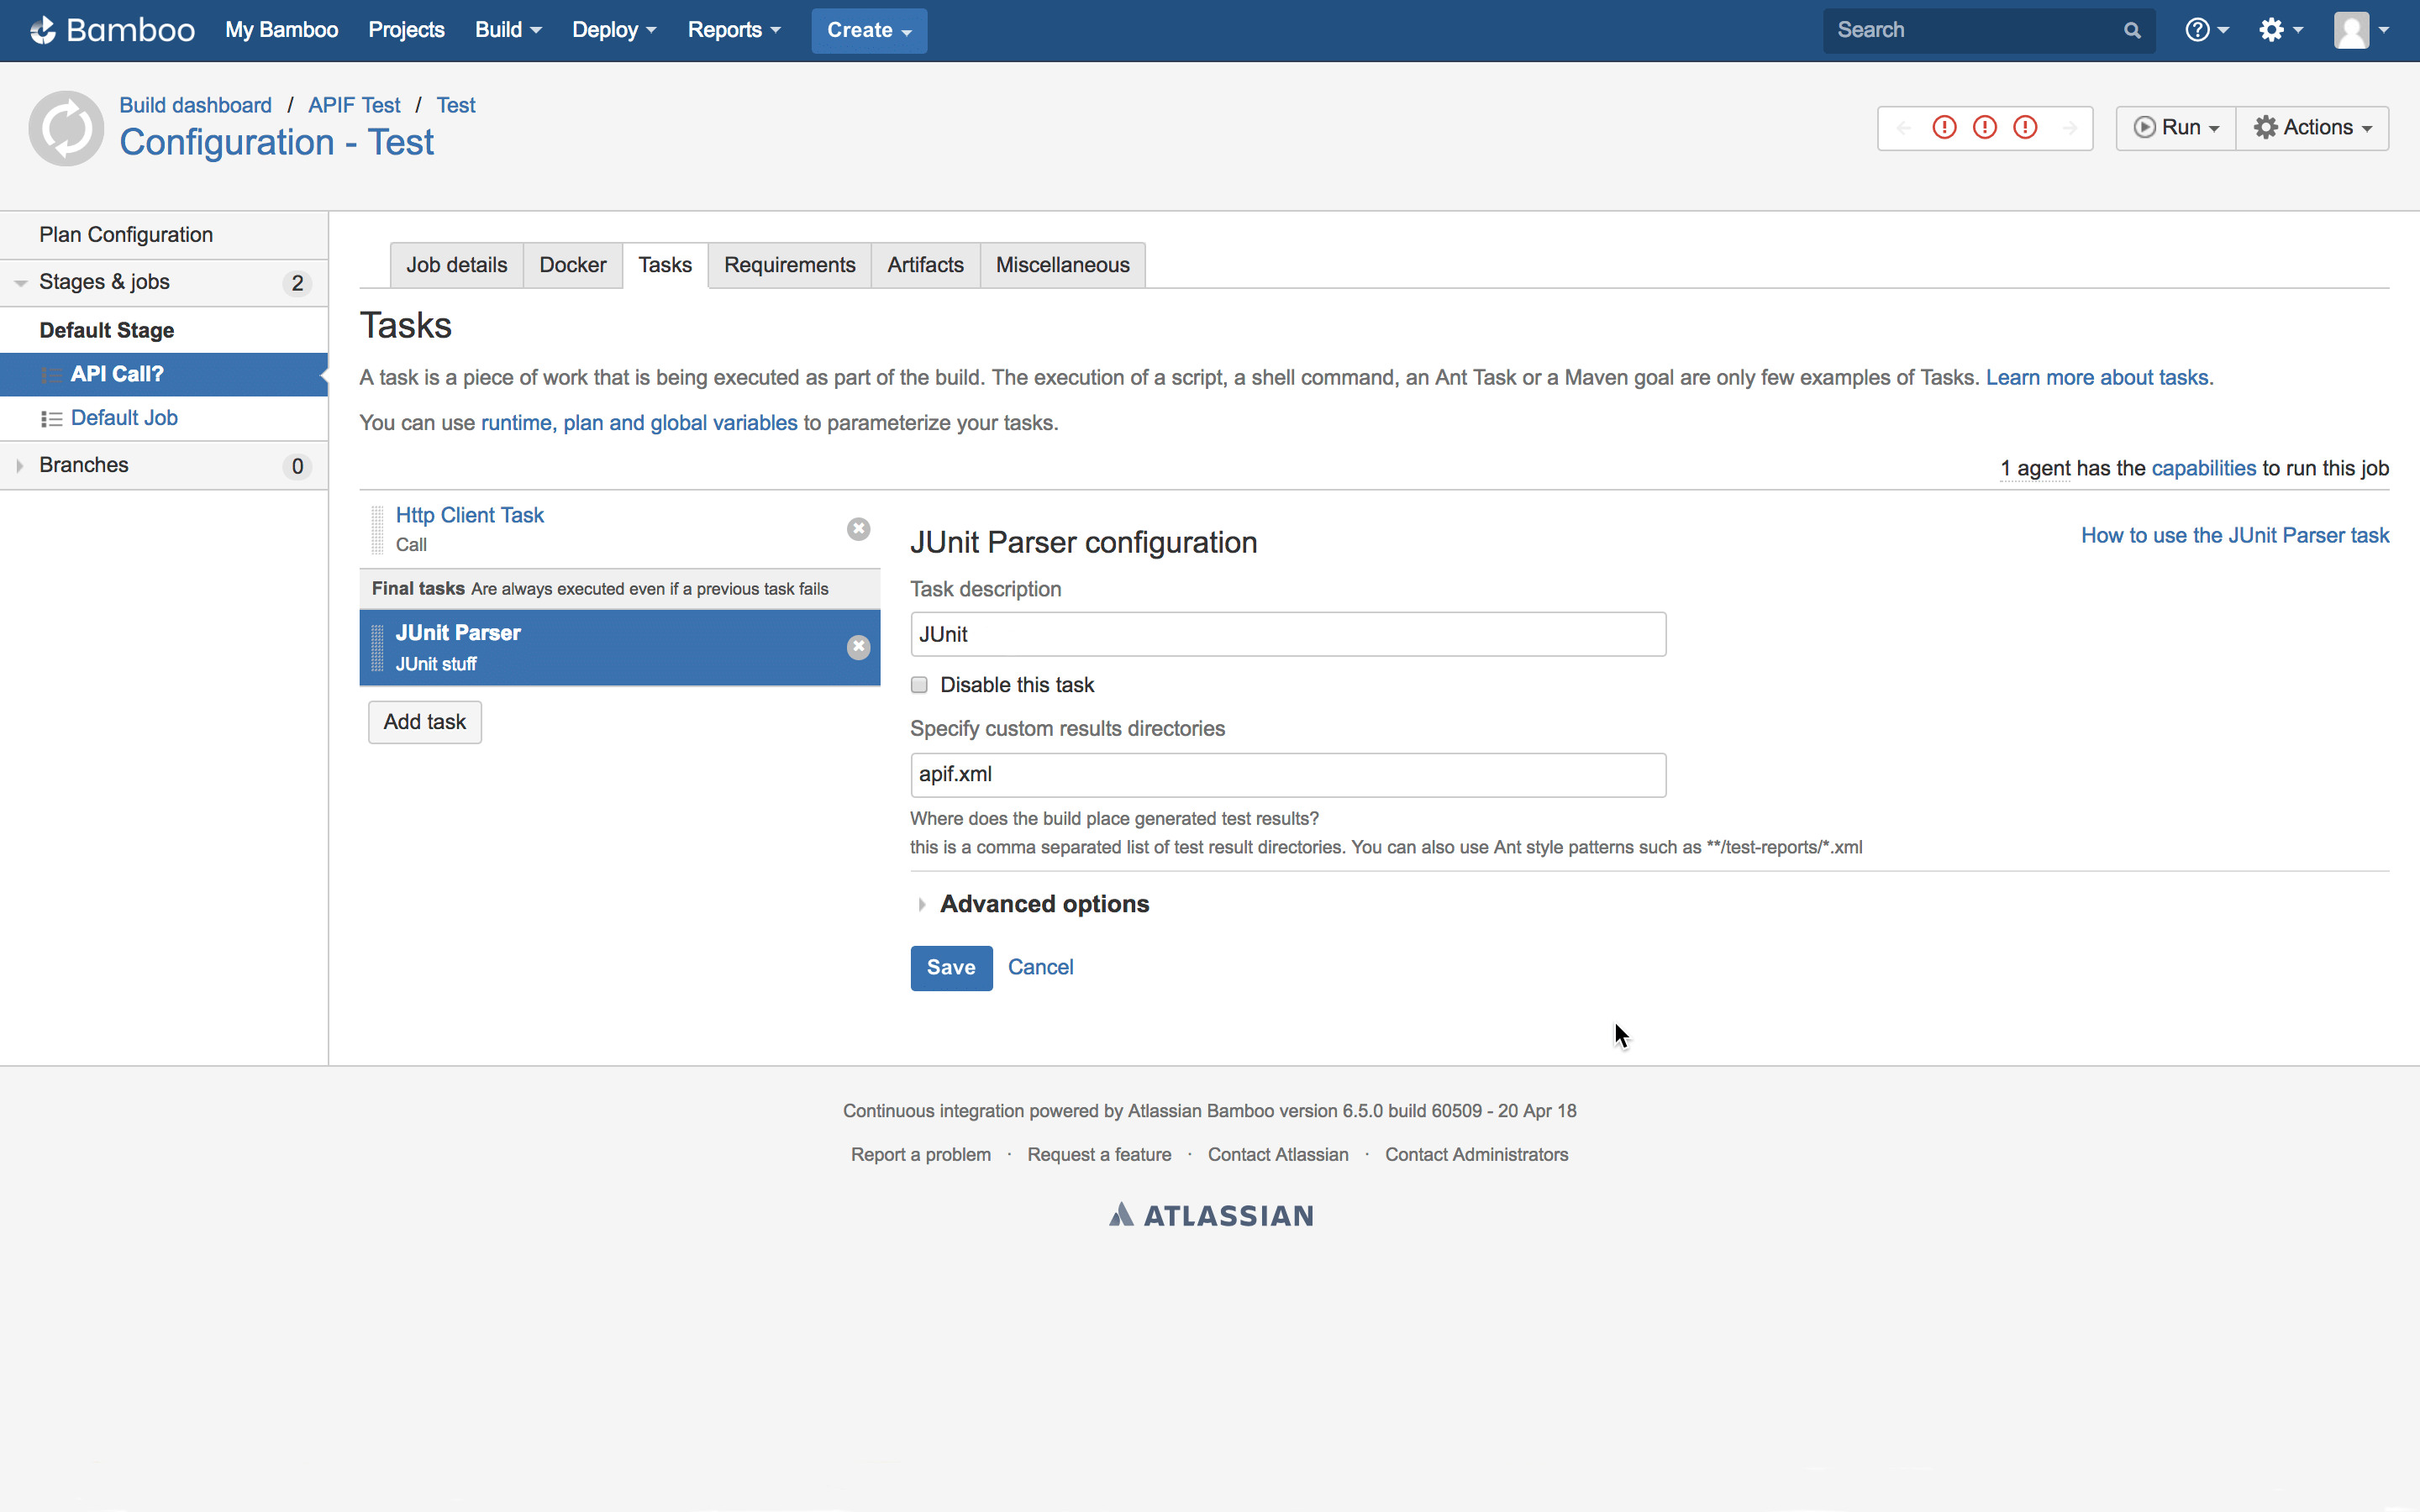
Task: Click the Learn more about tasks link
Action: (x=2097, y=376)
